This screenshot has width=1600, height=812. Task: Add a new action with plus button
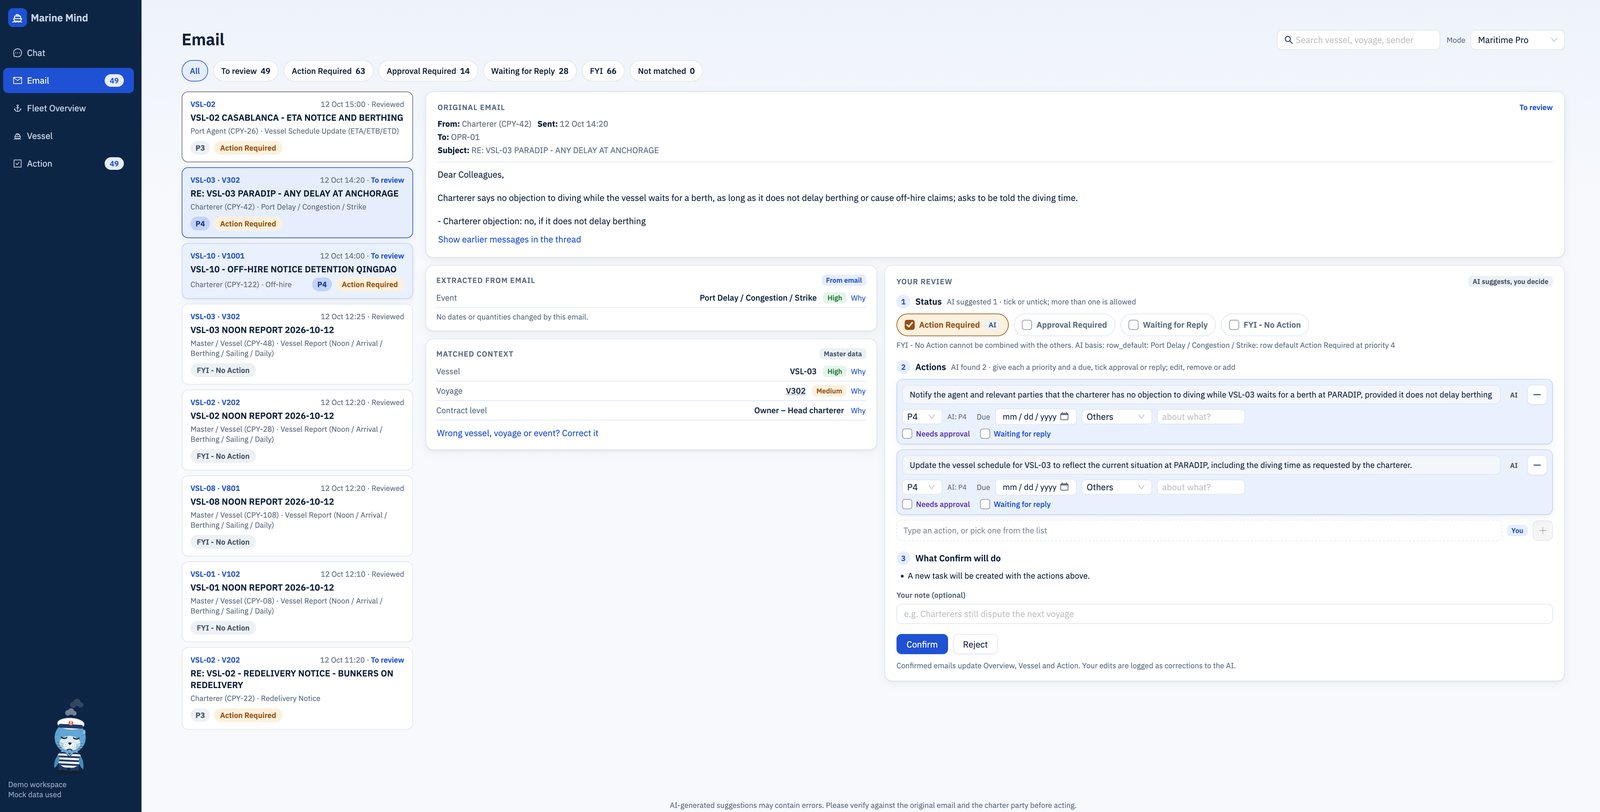1543,531
